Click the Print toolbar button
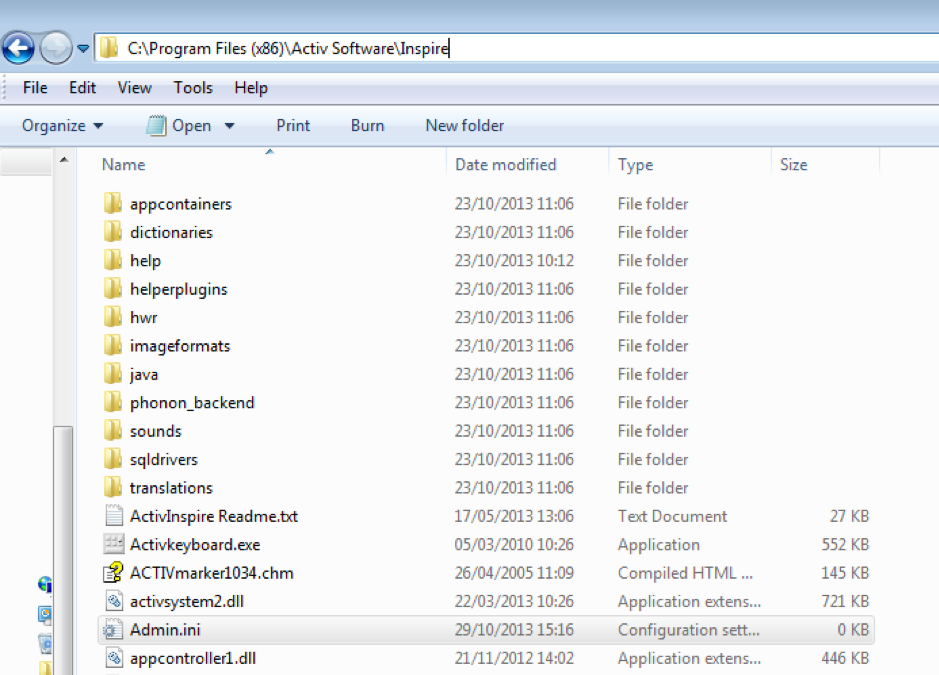The height and width of the screenshot is (675, 939). pos(293,126)
